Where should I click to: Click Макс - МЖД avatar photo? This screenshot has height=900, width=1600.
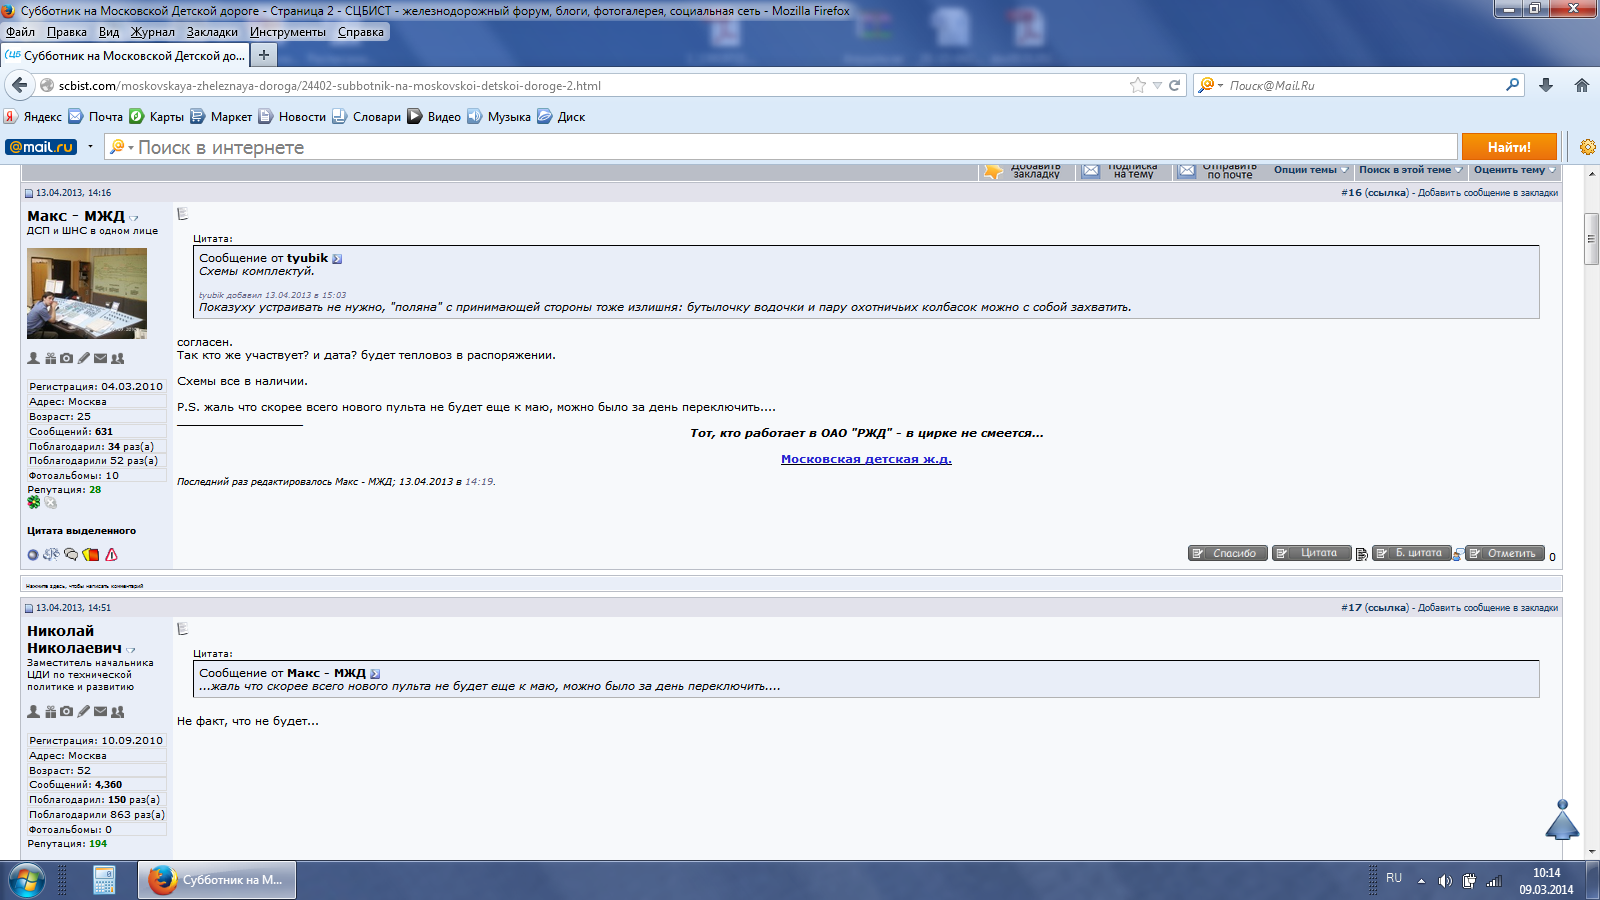tap(87, 293)
